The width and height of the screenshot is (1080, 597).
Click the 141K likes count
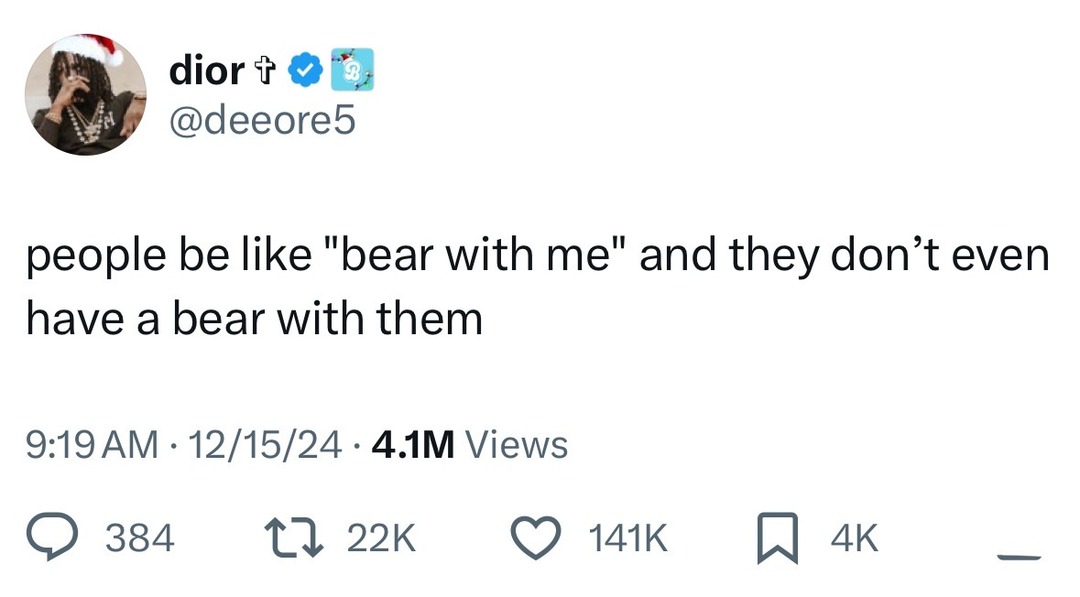[628, 540]
